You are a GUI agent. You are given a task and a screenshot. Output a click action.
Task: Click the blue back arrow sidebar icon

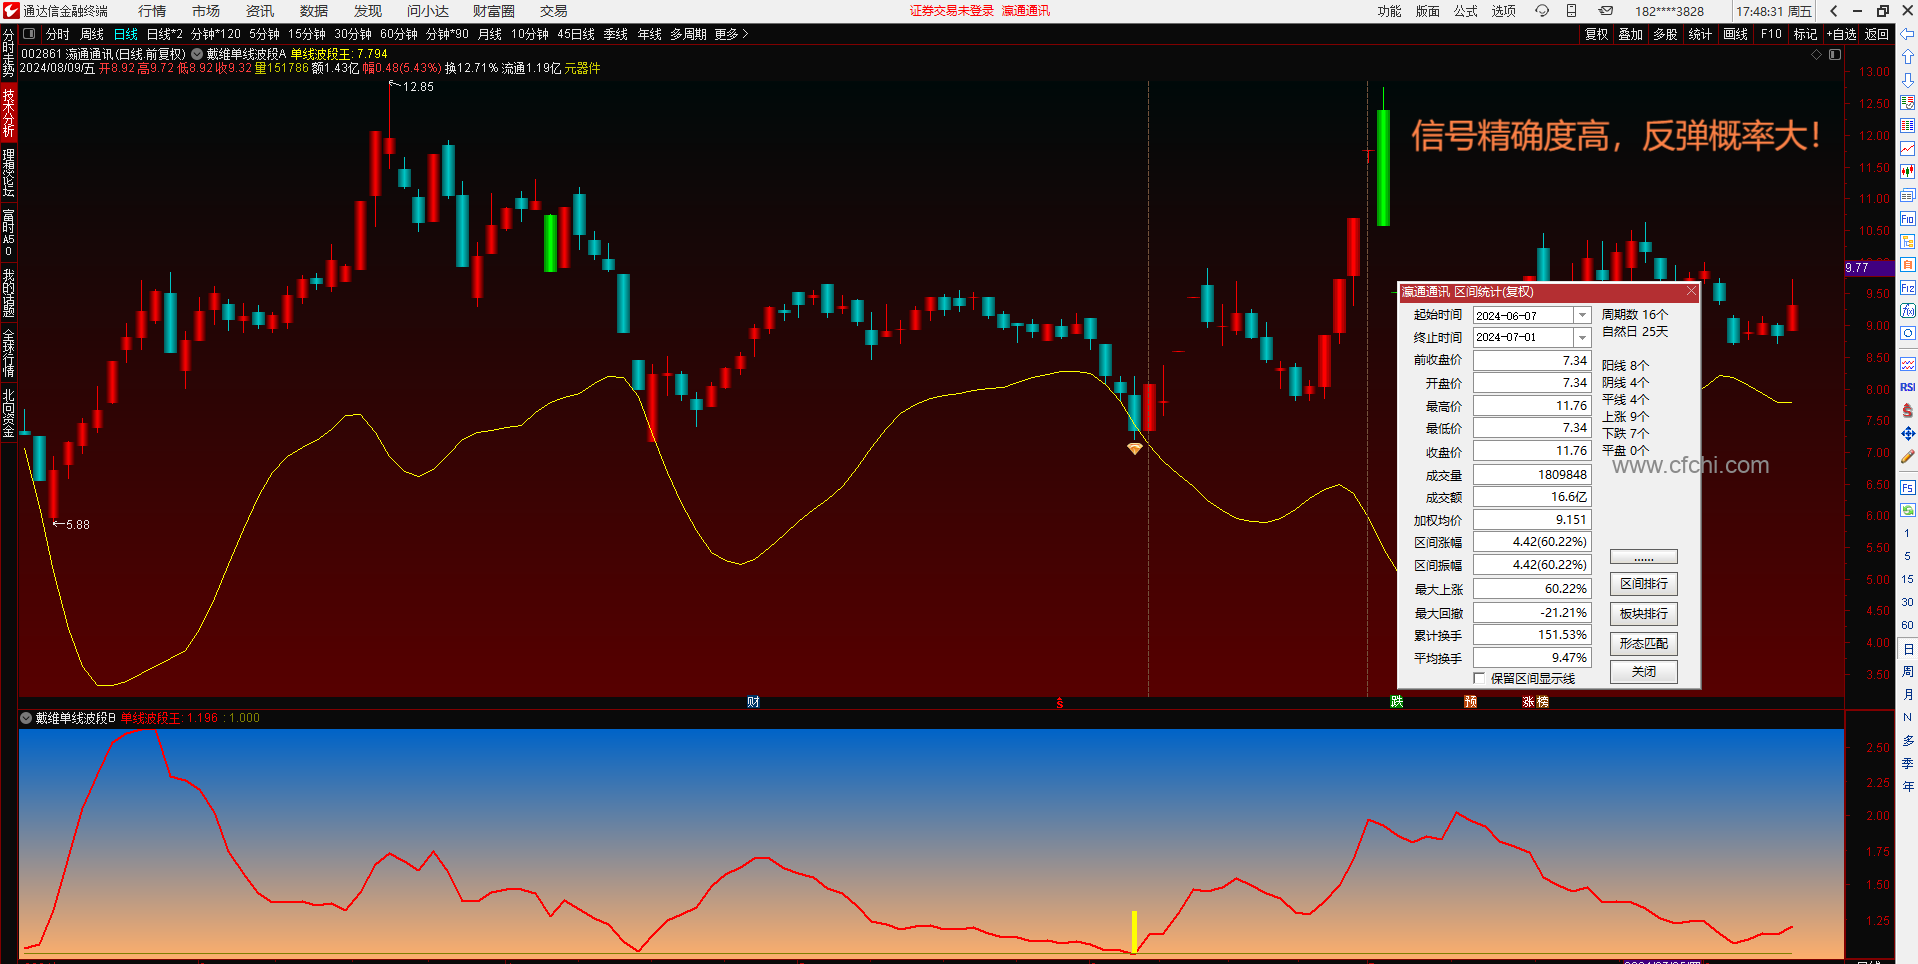[1907, 34]
